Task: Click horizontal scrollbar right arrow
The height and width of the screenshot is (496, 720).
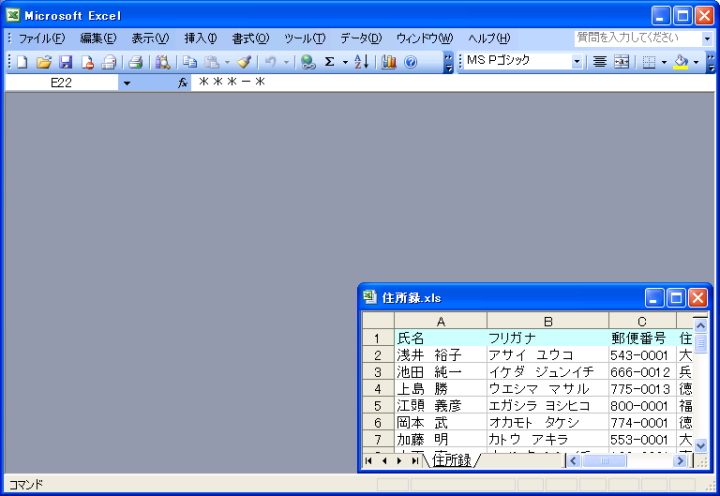Action: tap(680, 460)
